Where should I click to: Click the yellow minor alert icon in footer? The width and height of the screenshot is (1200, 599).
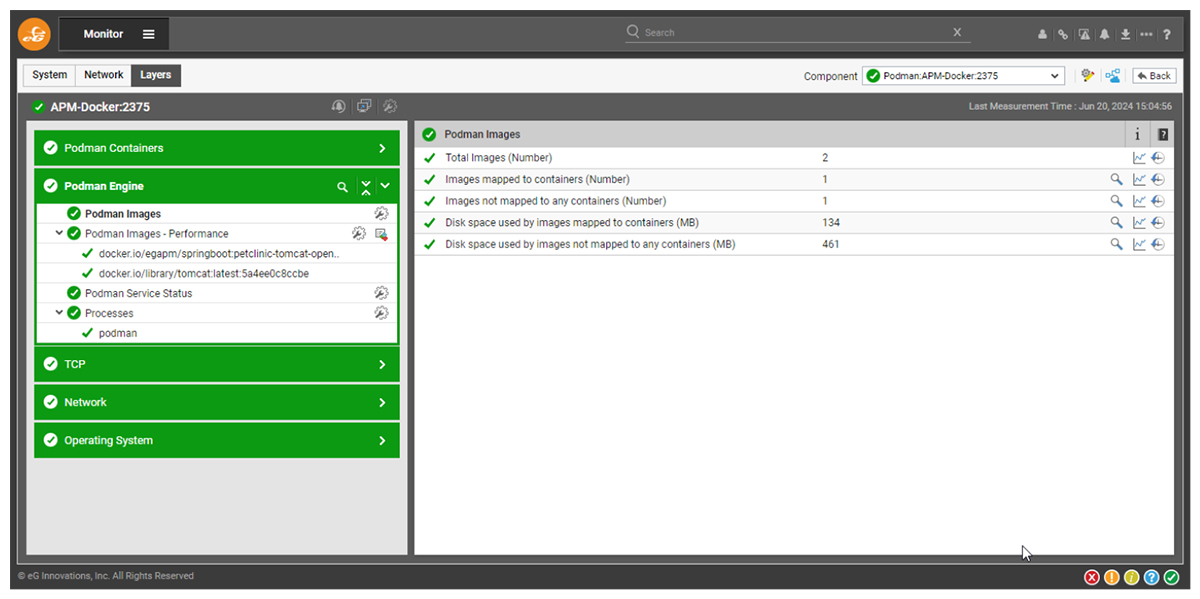click(1132, 577)
